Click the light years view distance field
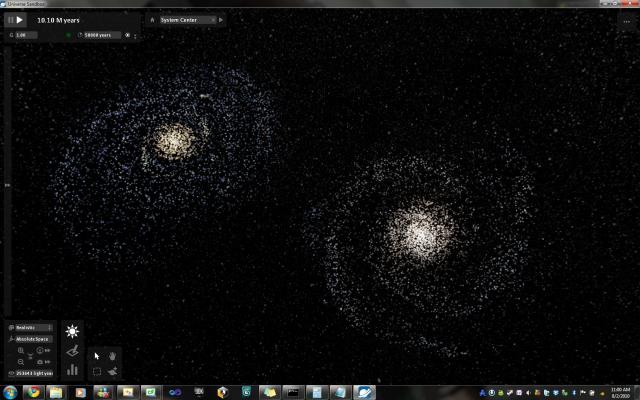The image size is (640, 400). point(34,373)
